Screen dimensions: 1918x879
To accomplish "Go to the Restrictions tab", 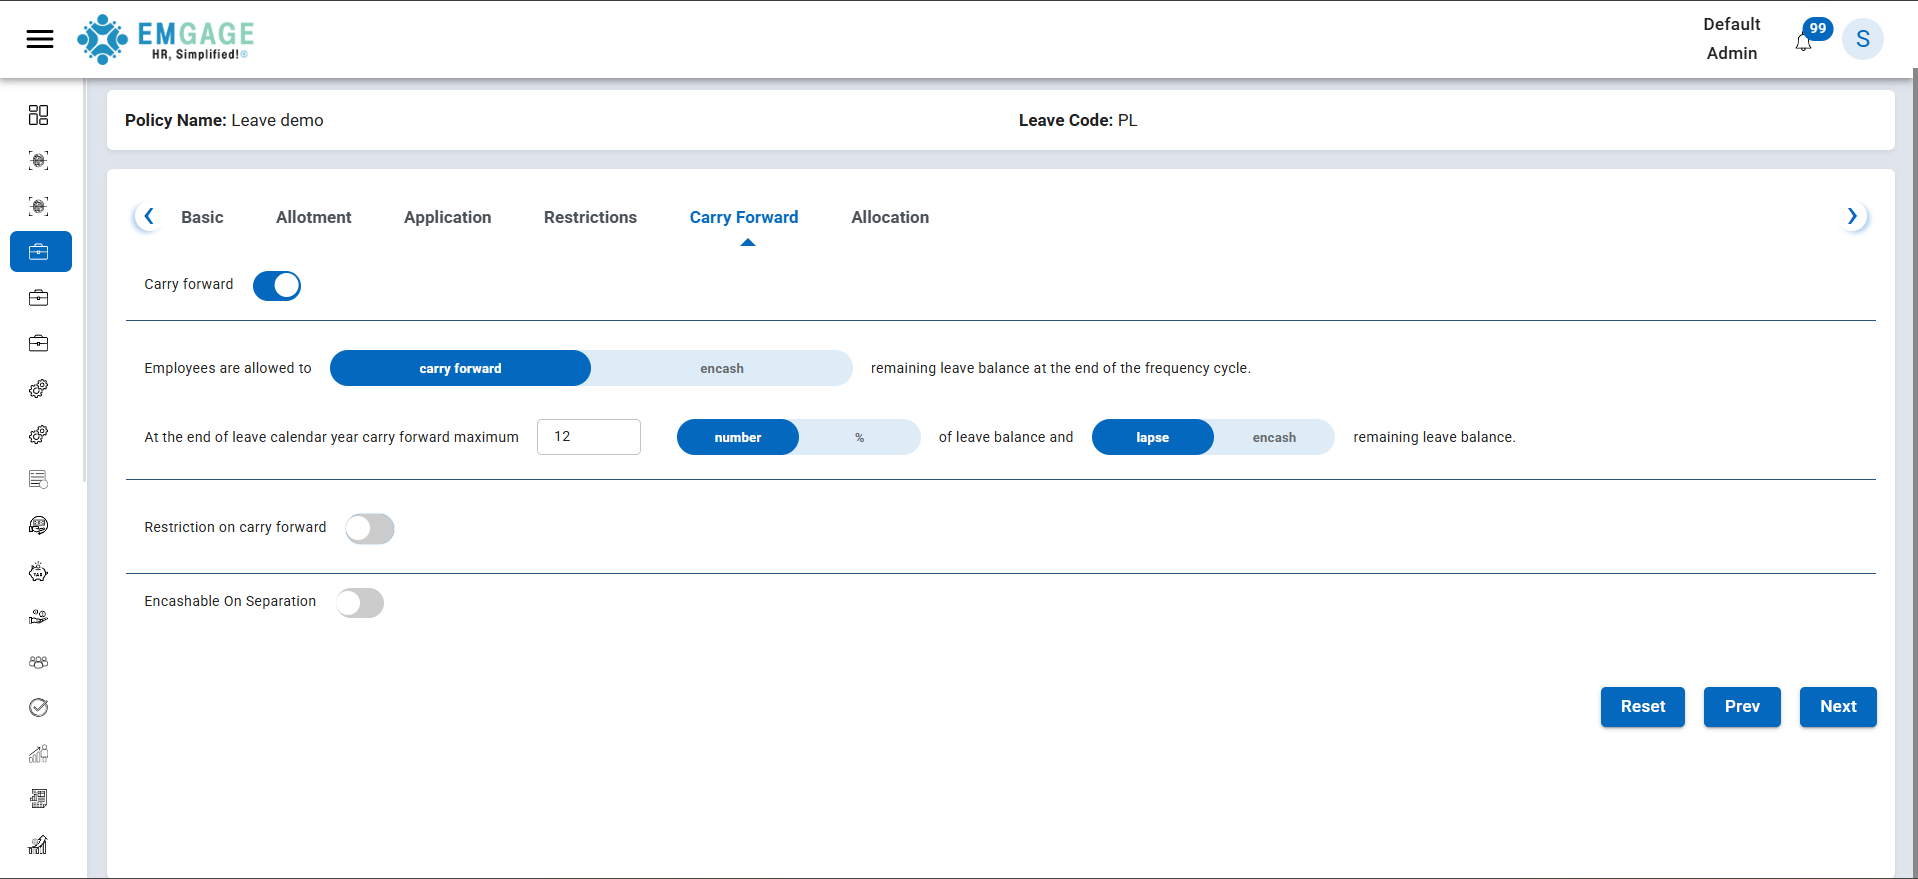I will click(590, 217).
